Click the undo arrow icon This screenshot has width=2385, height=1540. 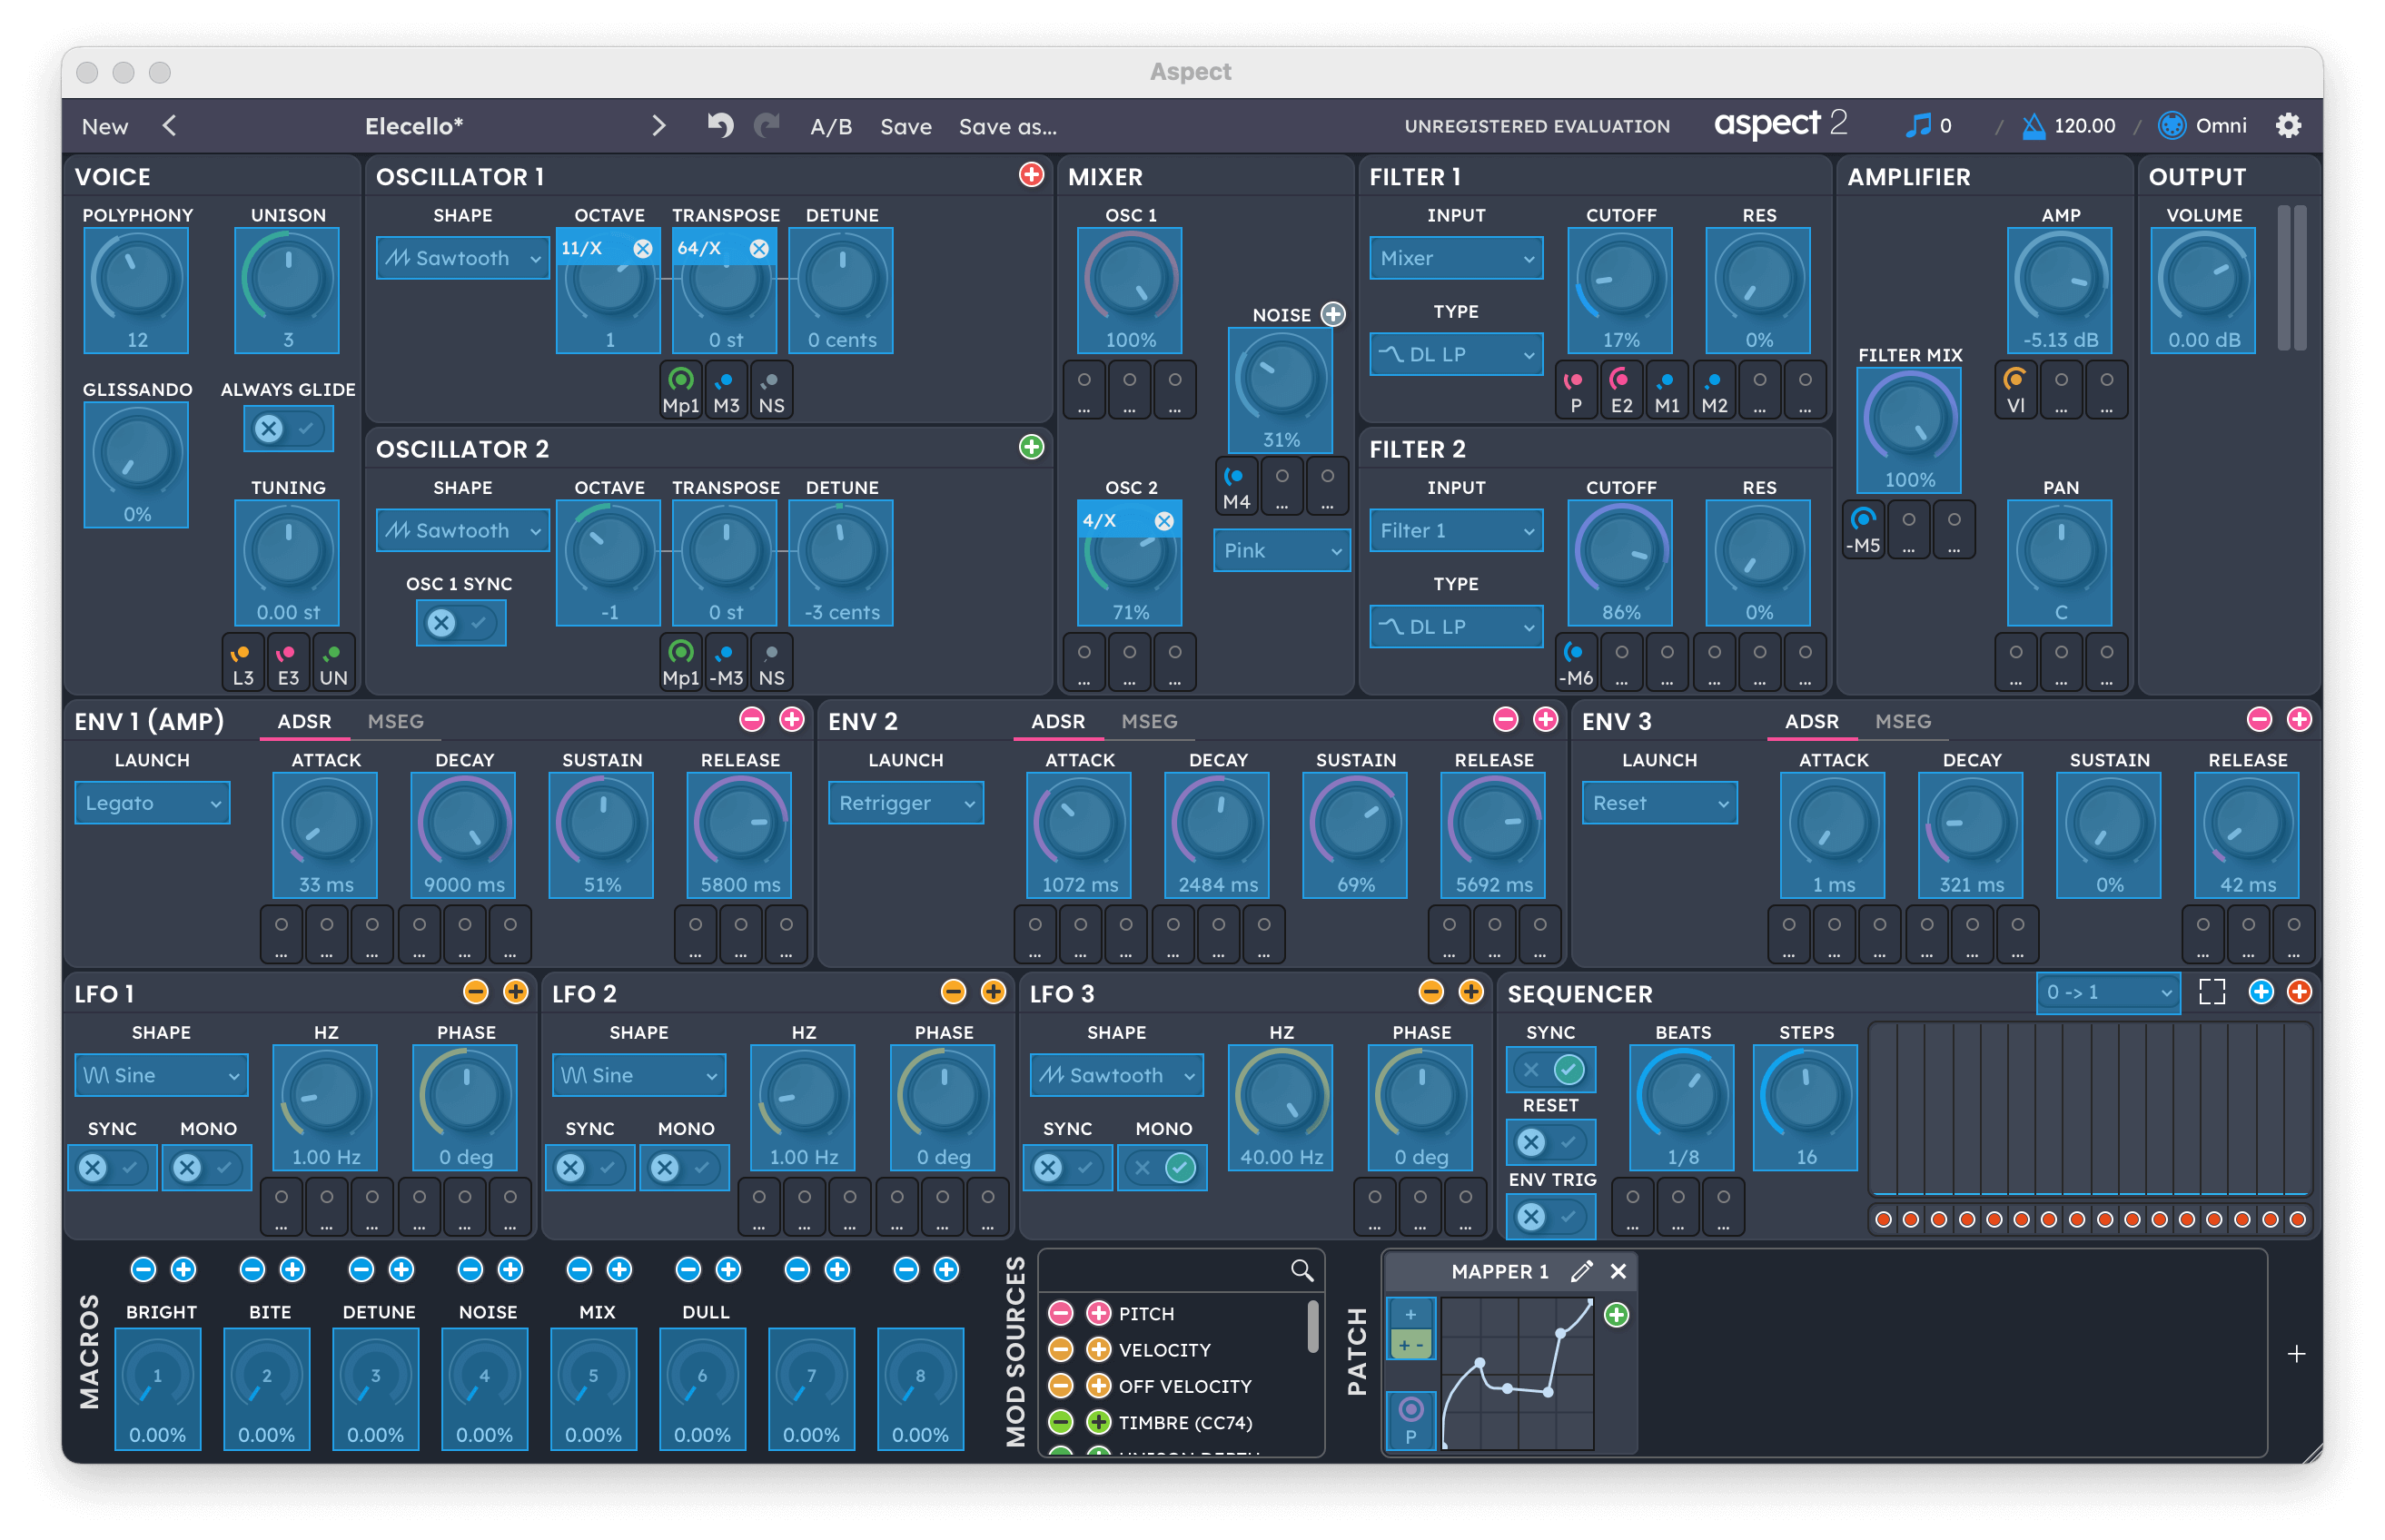click(720, 125)
